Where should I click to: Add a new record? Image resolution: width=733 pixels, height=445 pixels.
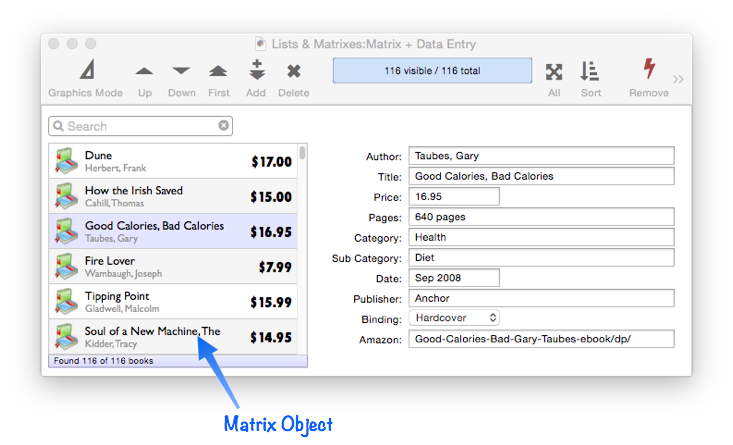coord(256,71)
